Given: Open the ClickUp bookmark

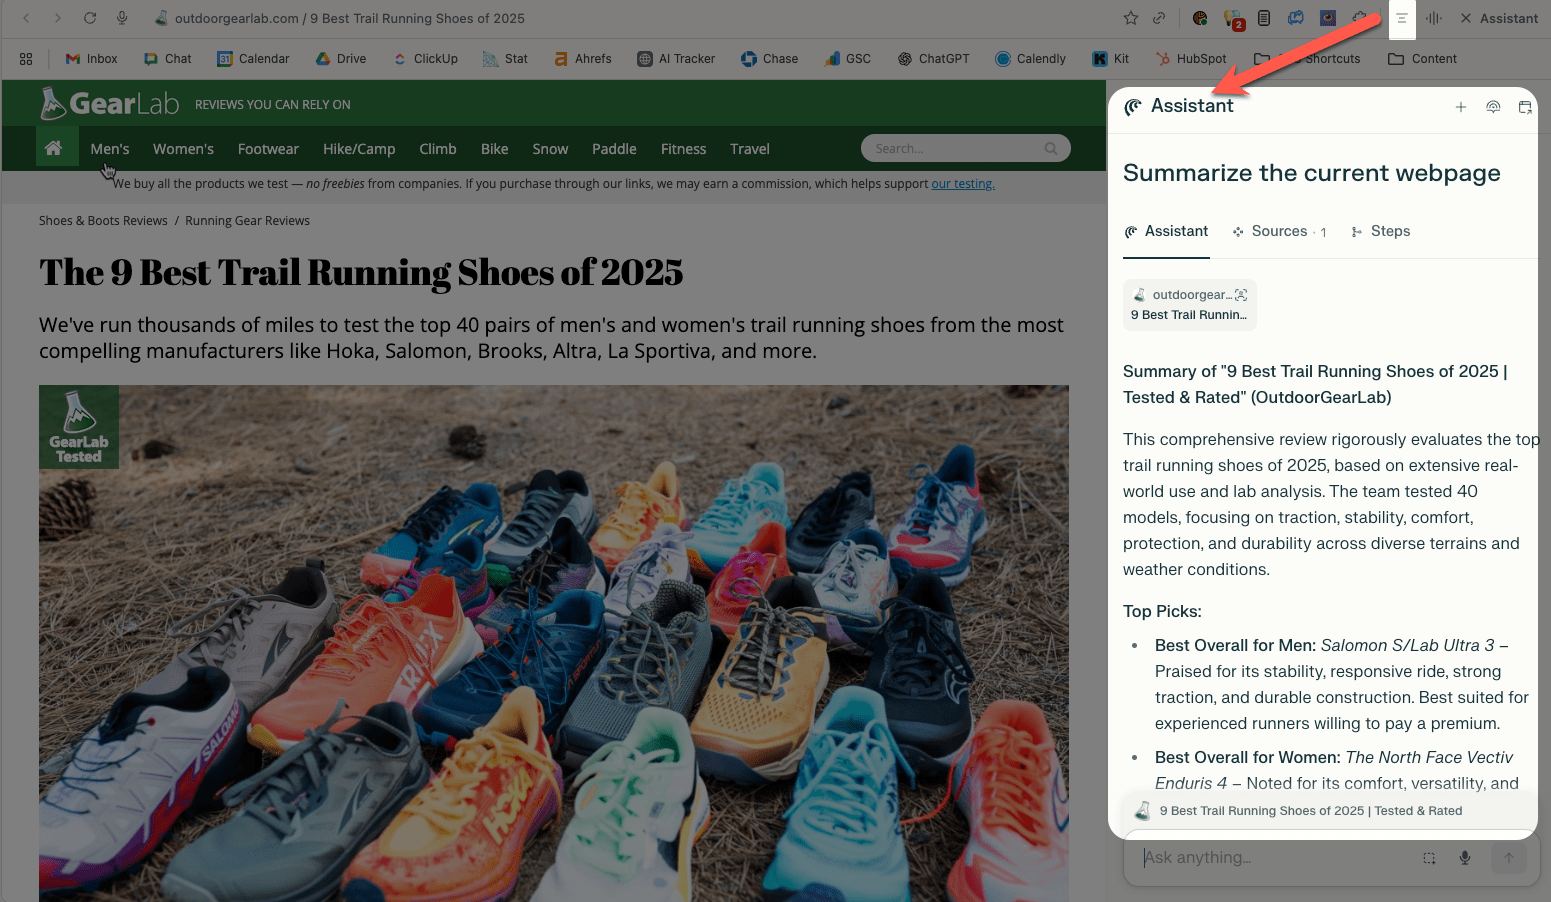Looking at the screenshot, I should [x=425, y=59].
